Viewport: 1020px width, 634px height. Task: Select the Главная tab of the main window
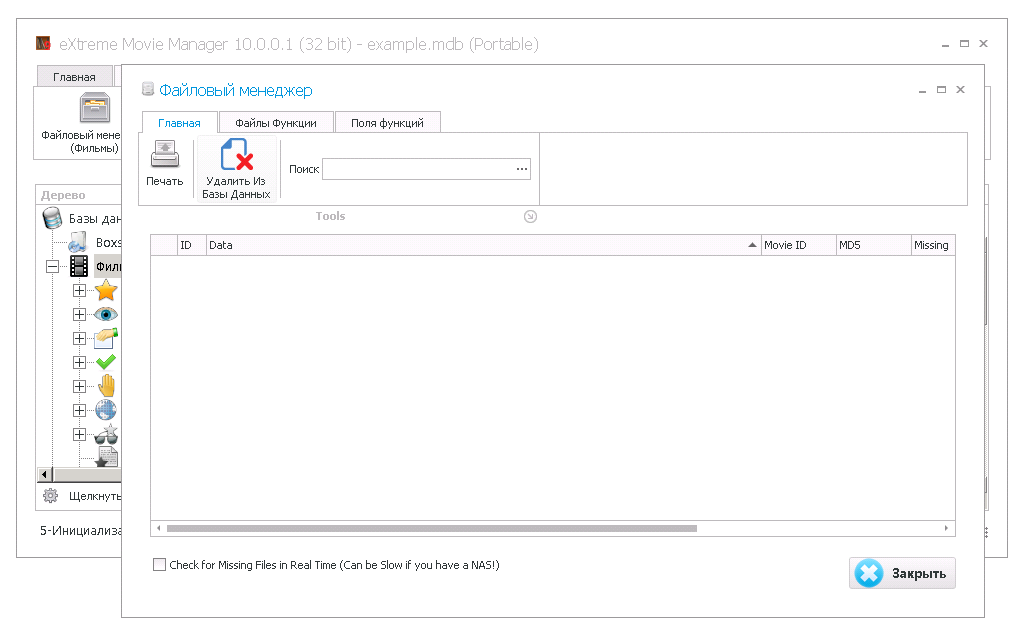(x=74, y=77)
